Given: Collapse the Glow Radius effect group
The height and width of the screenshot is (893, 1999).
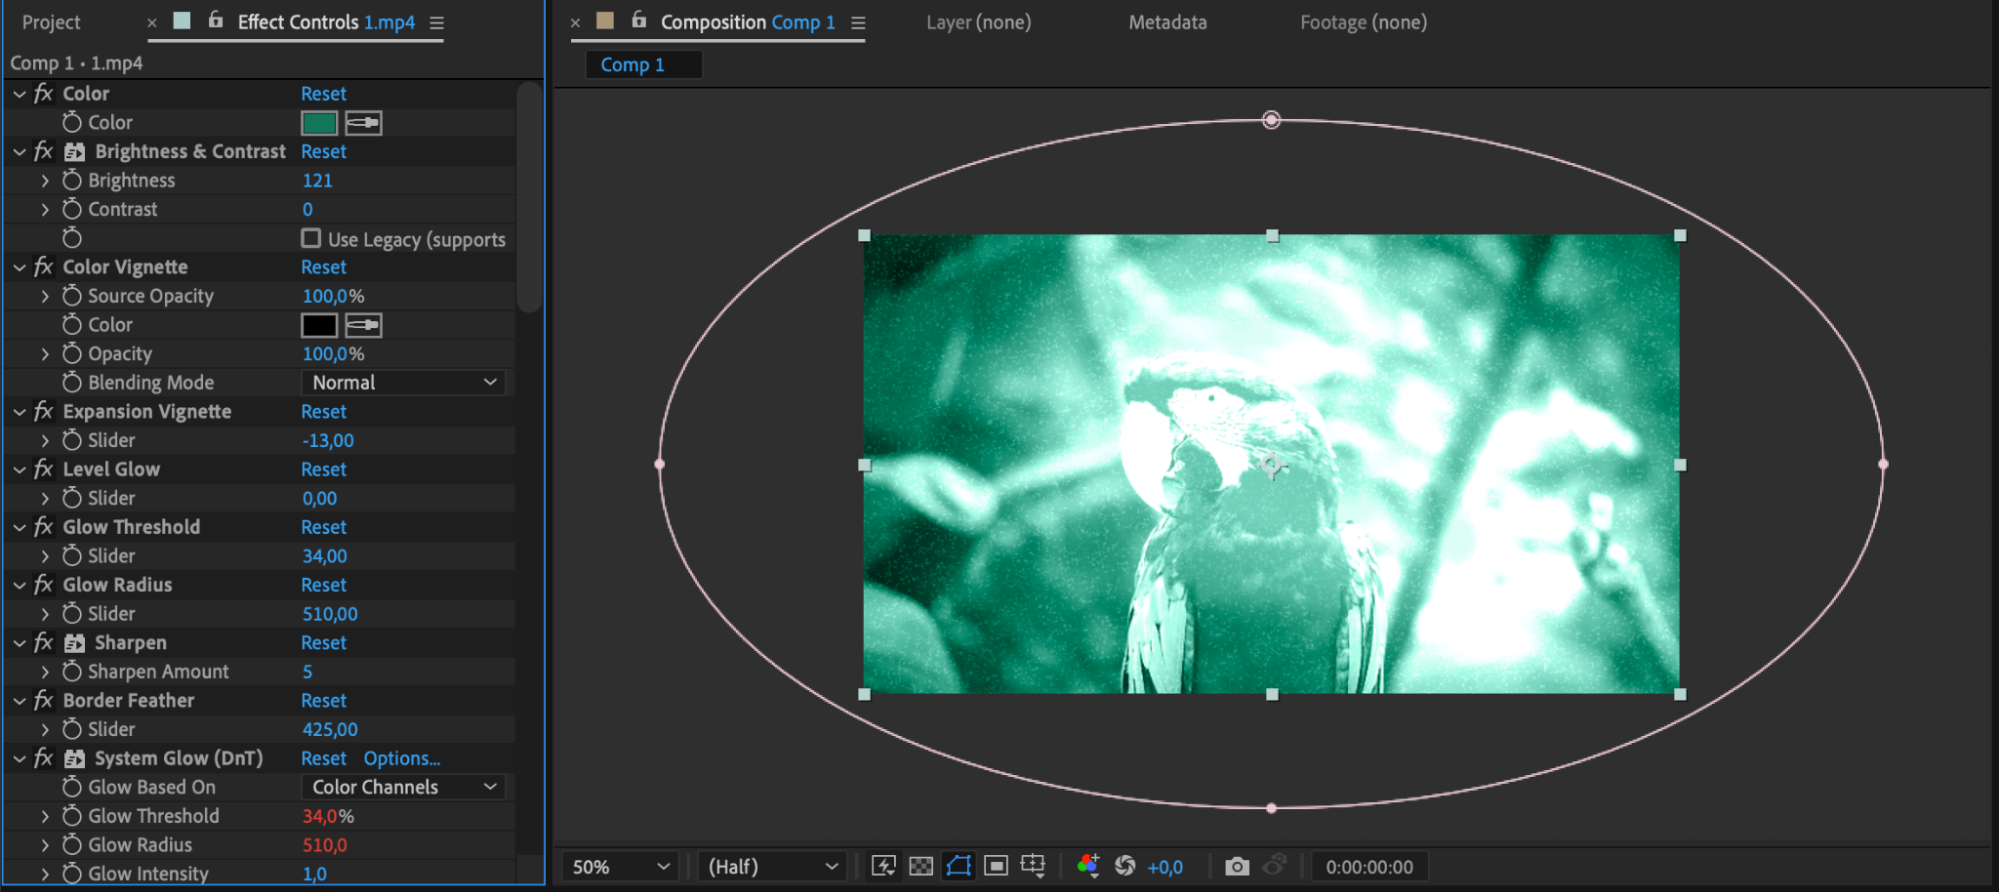Looking at the screenshot, I should click(x=20, y=585).
